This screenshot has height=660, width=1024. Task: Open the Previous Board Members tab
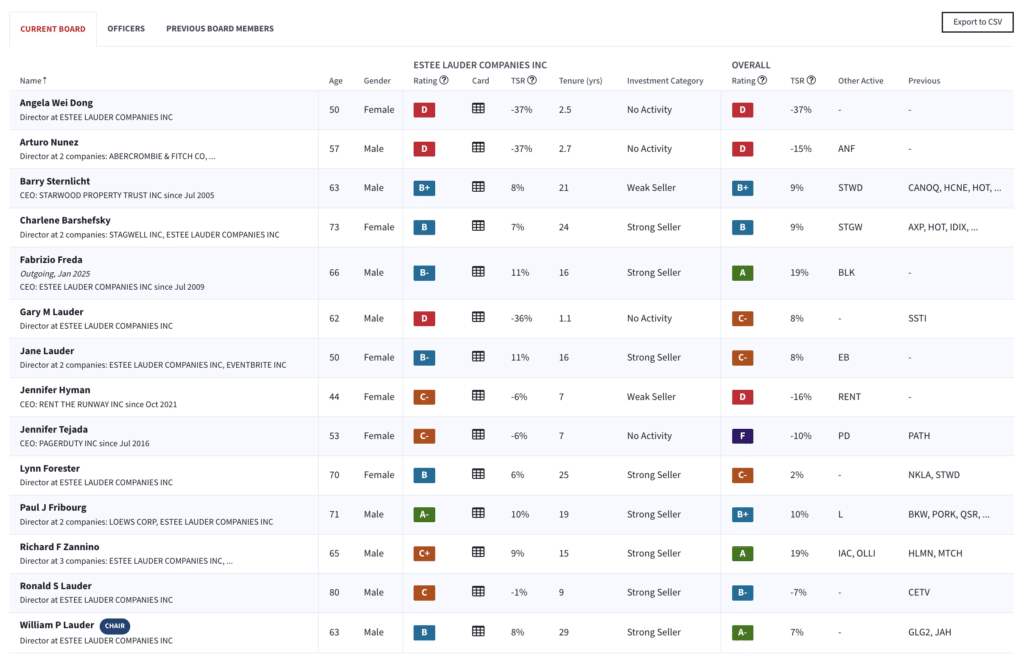click(x=220, y=29)
